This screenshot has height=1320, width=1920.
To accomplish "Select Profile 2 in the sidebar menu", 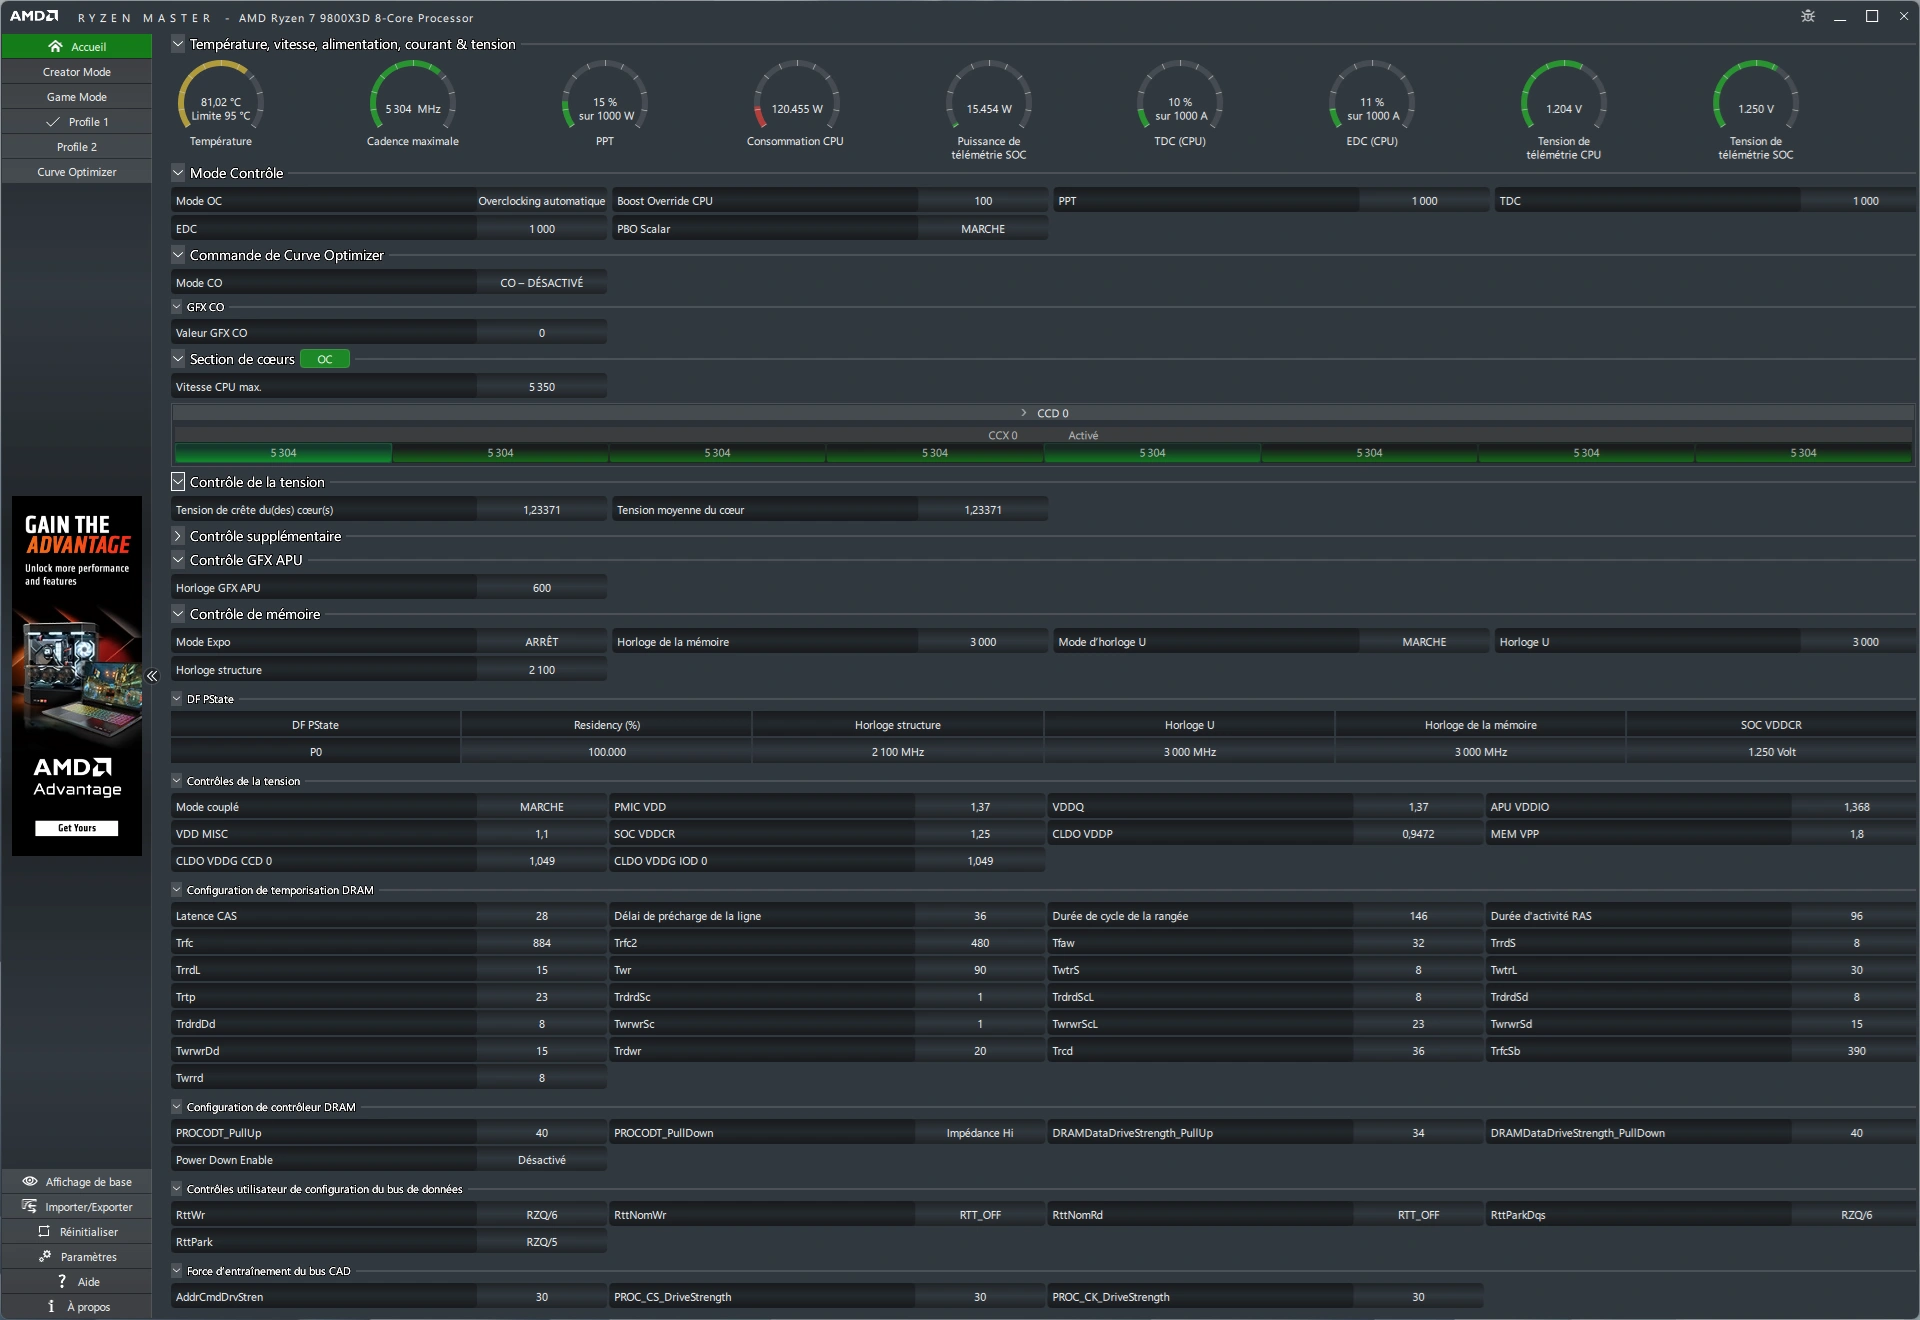I will [x=77, y=144].
